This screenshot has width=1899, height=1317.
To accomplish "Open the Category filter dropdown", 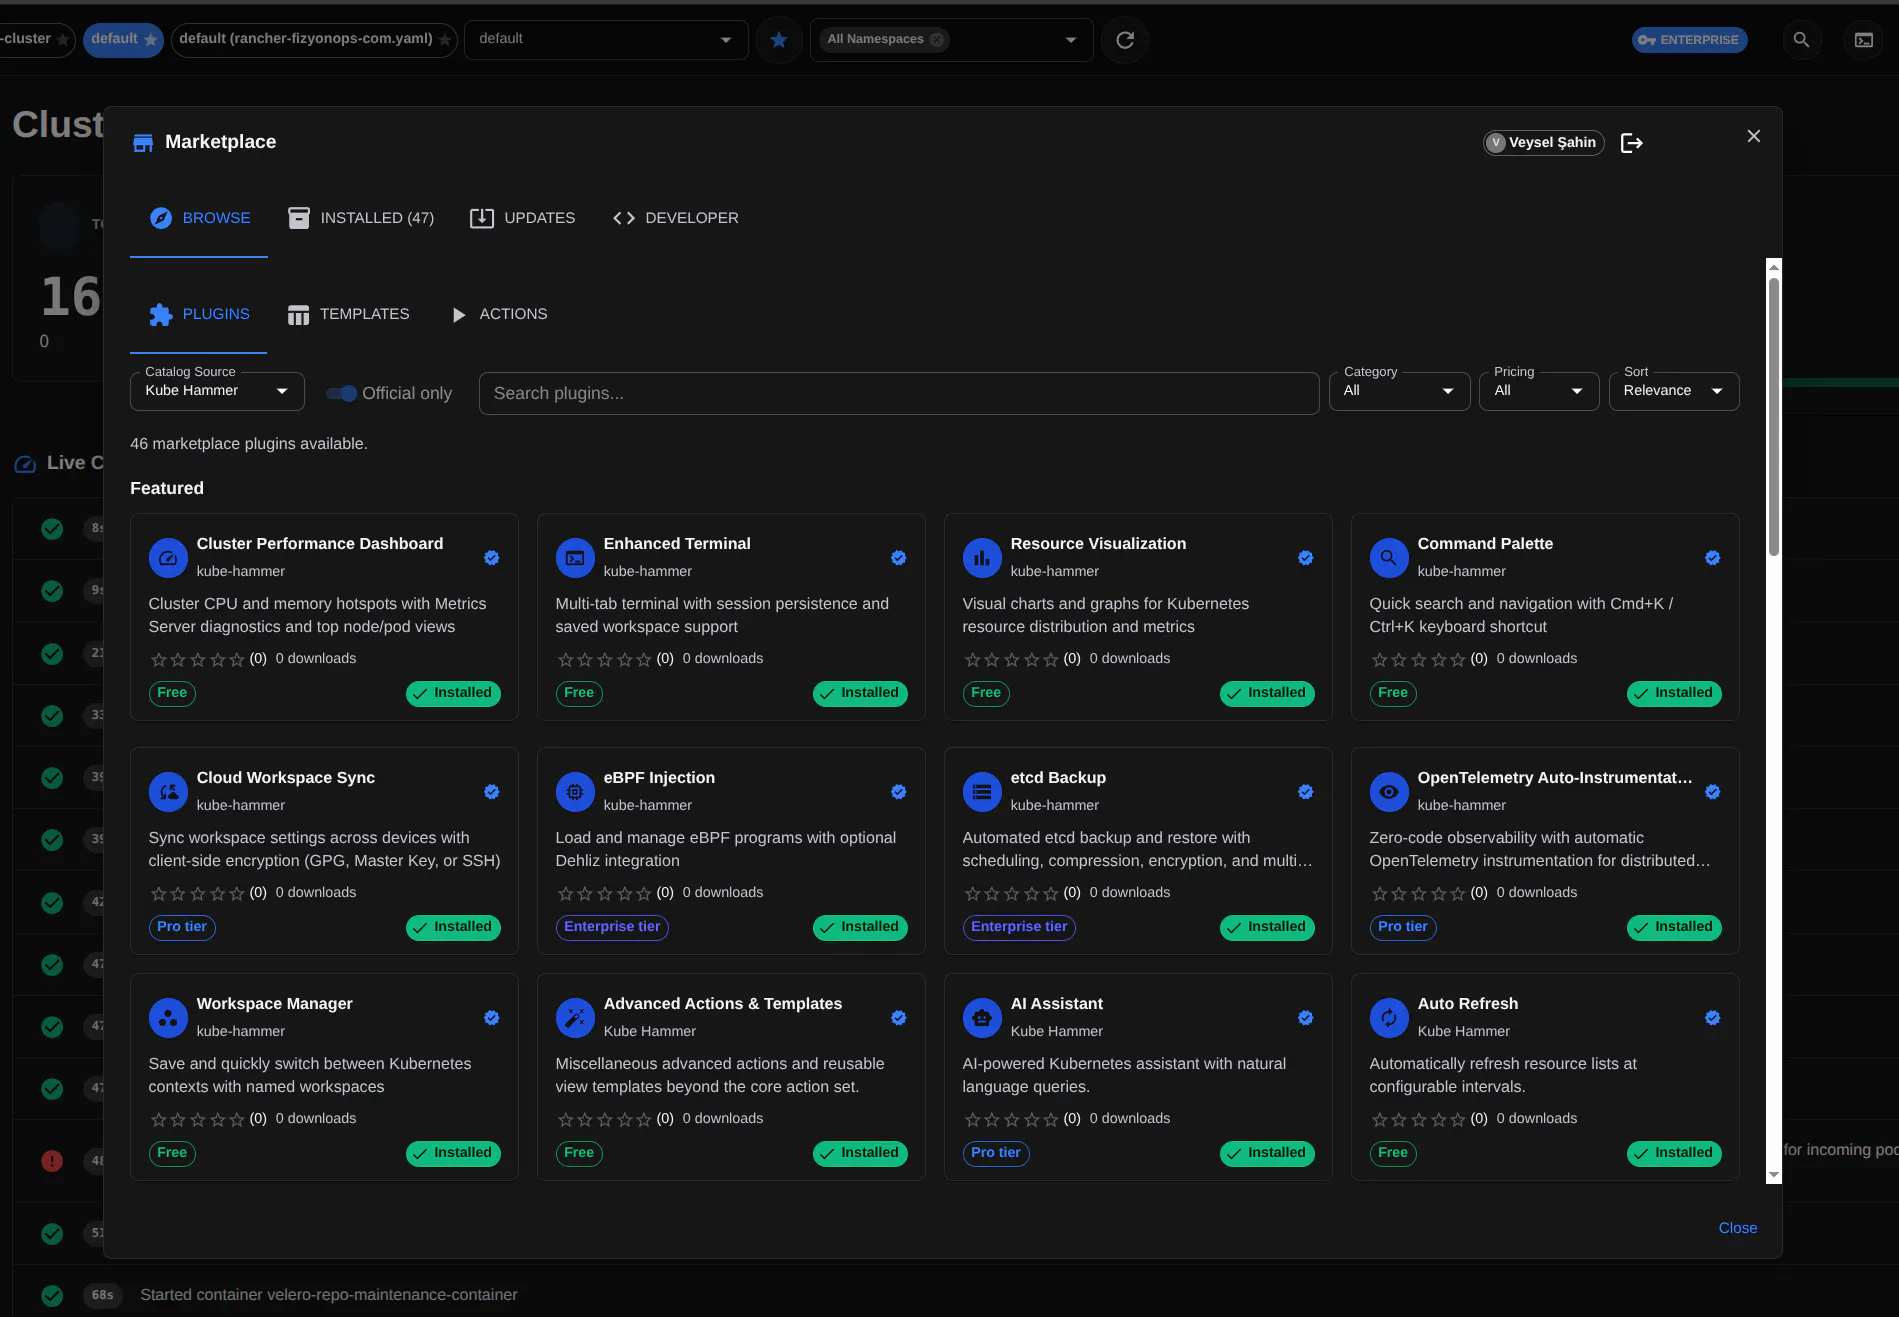I will point(1399,391).
